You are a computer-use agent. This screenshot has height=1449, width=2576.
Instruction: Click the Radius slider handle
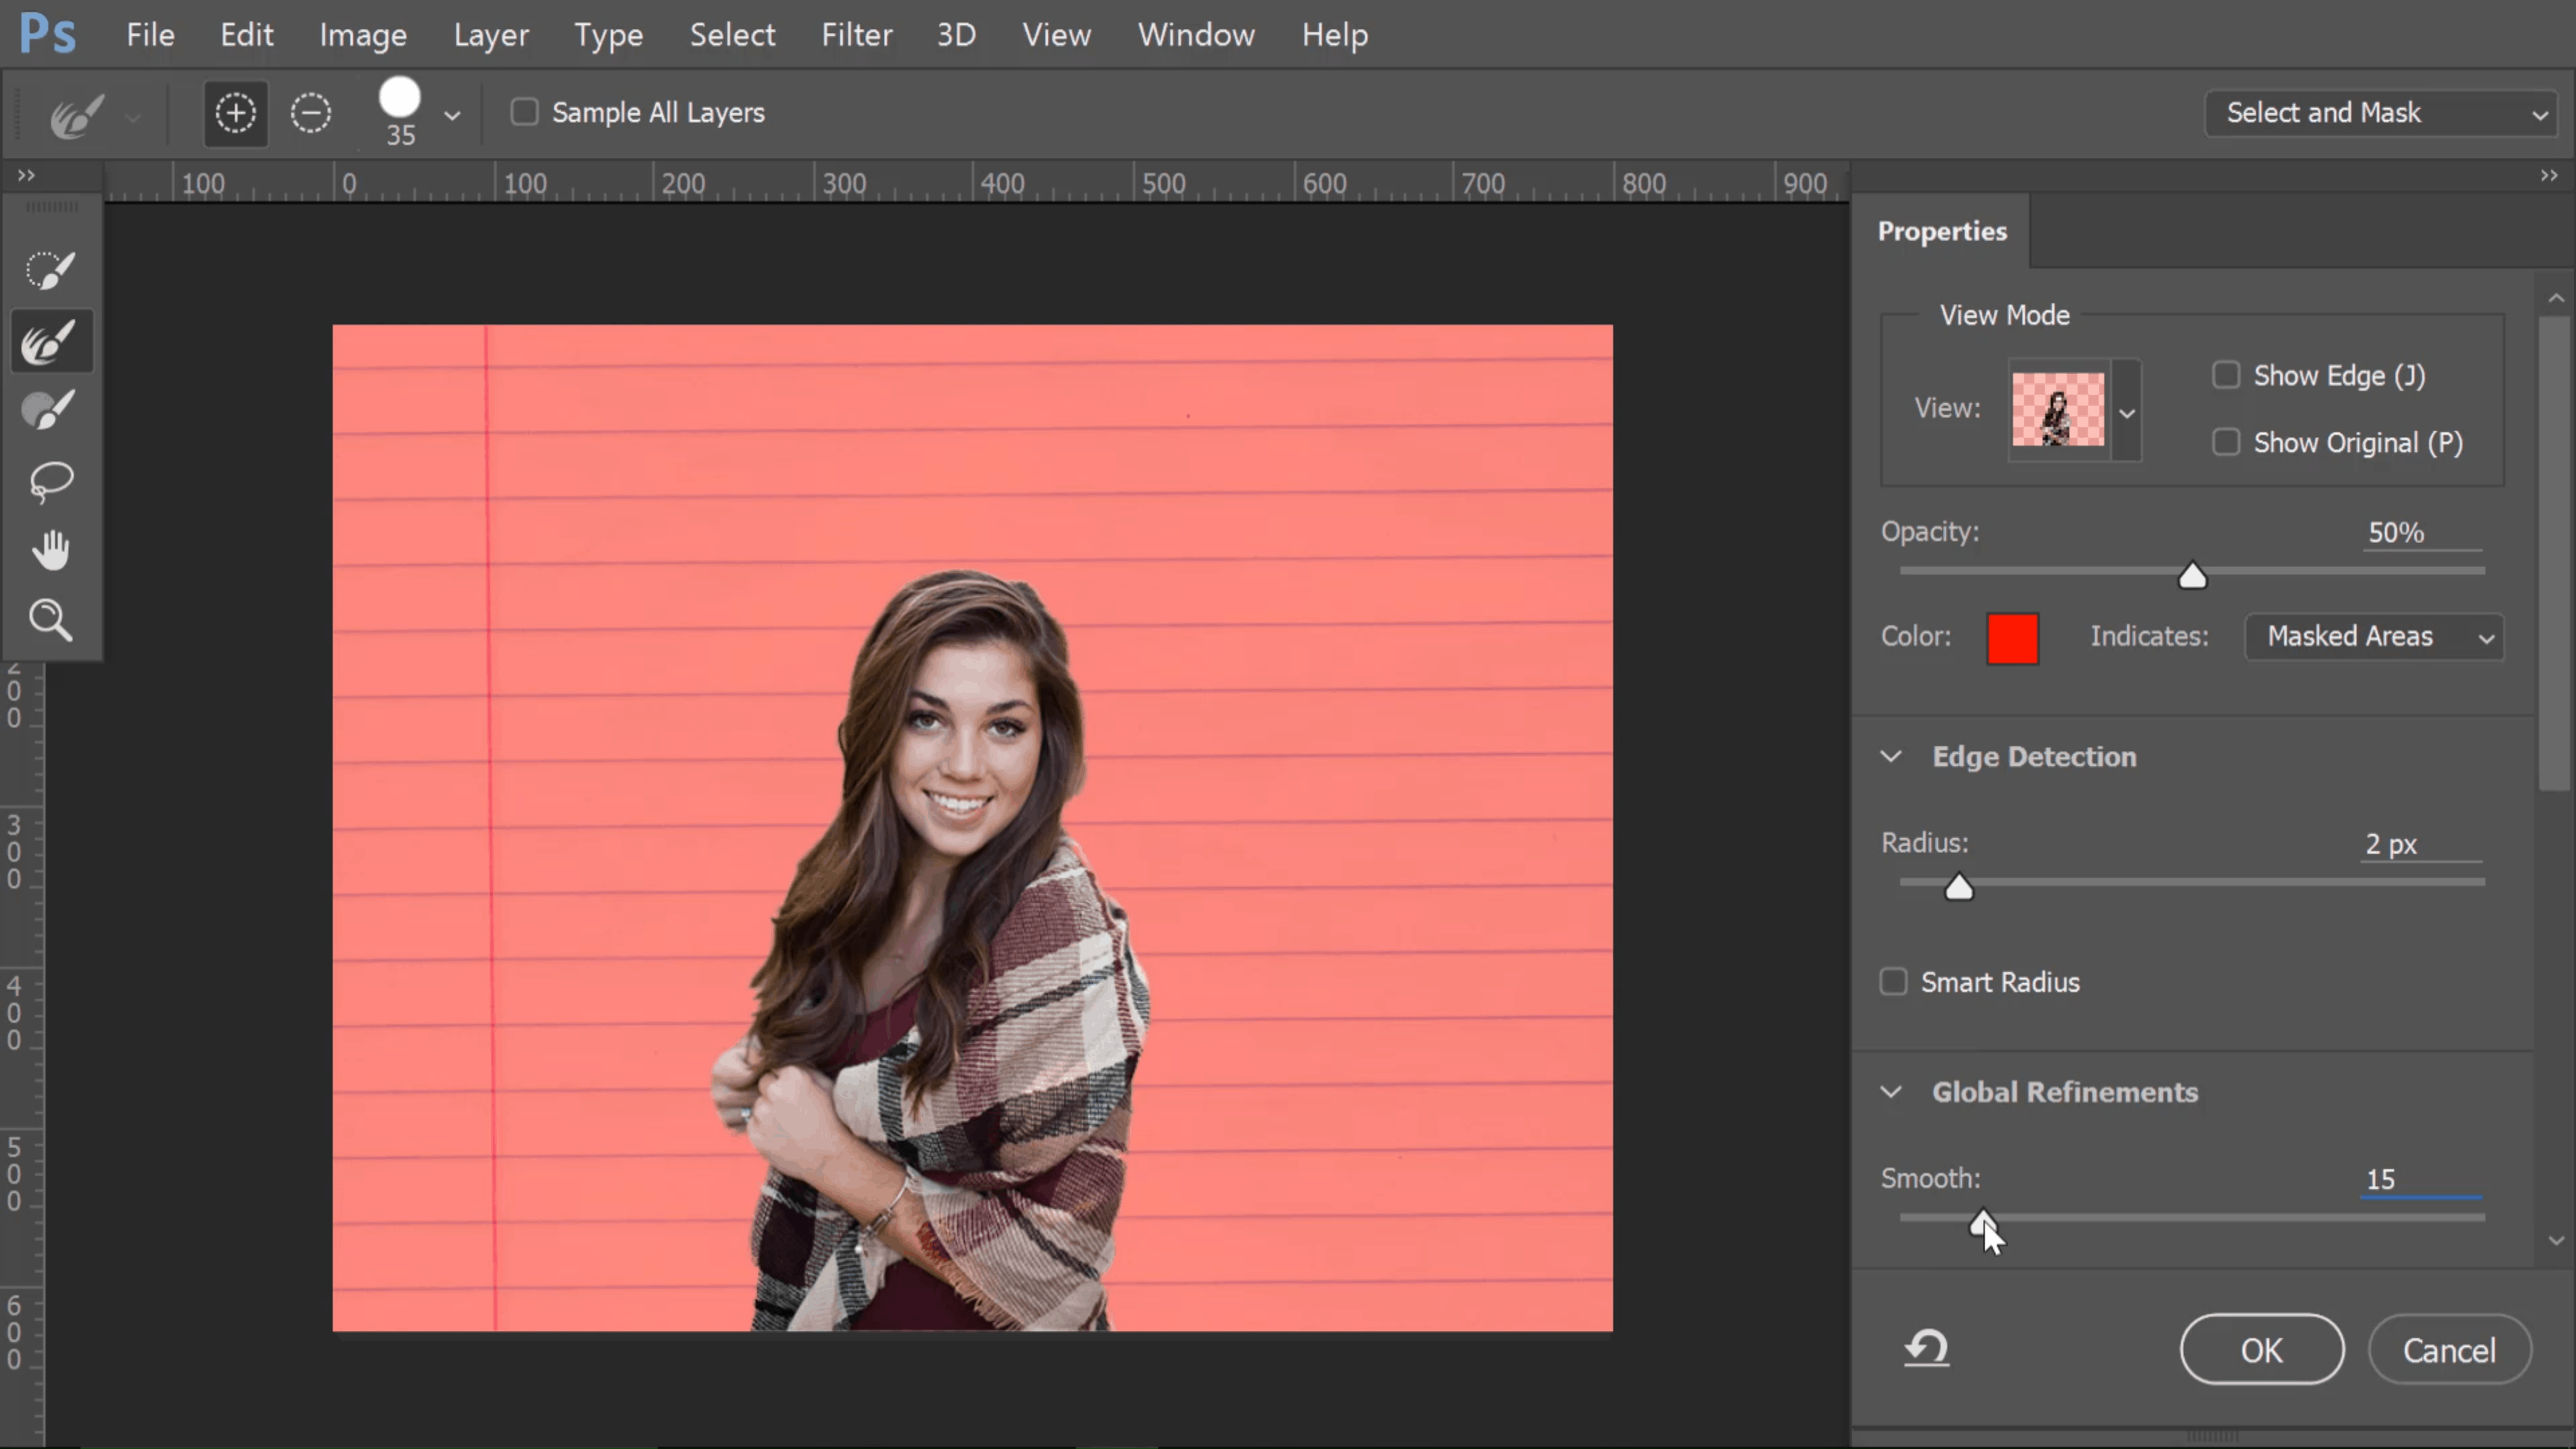(1959, 887)
